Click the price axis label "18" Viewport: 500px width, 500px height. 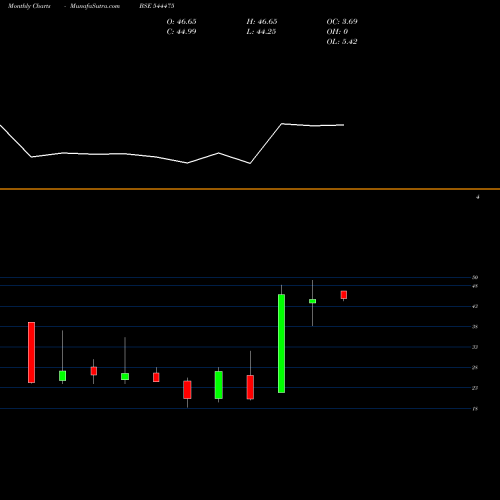click(x=475, y=409)
